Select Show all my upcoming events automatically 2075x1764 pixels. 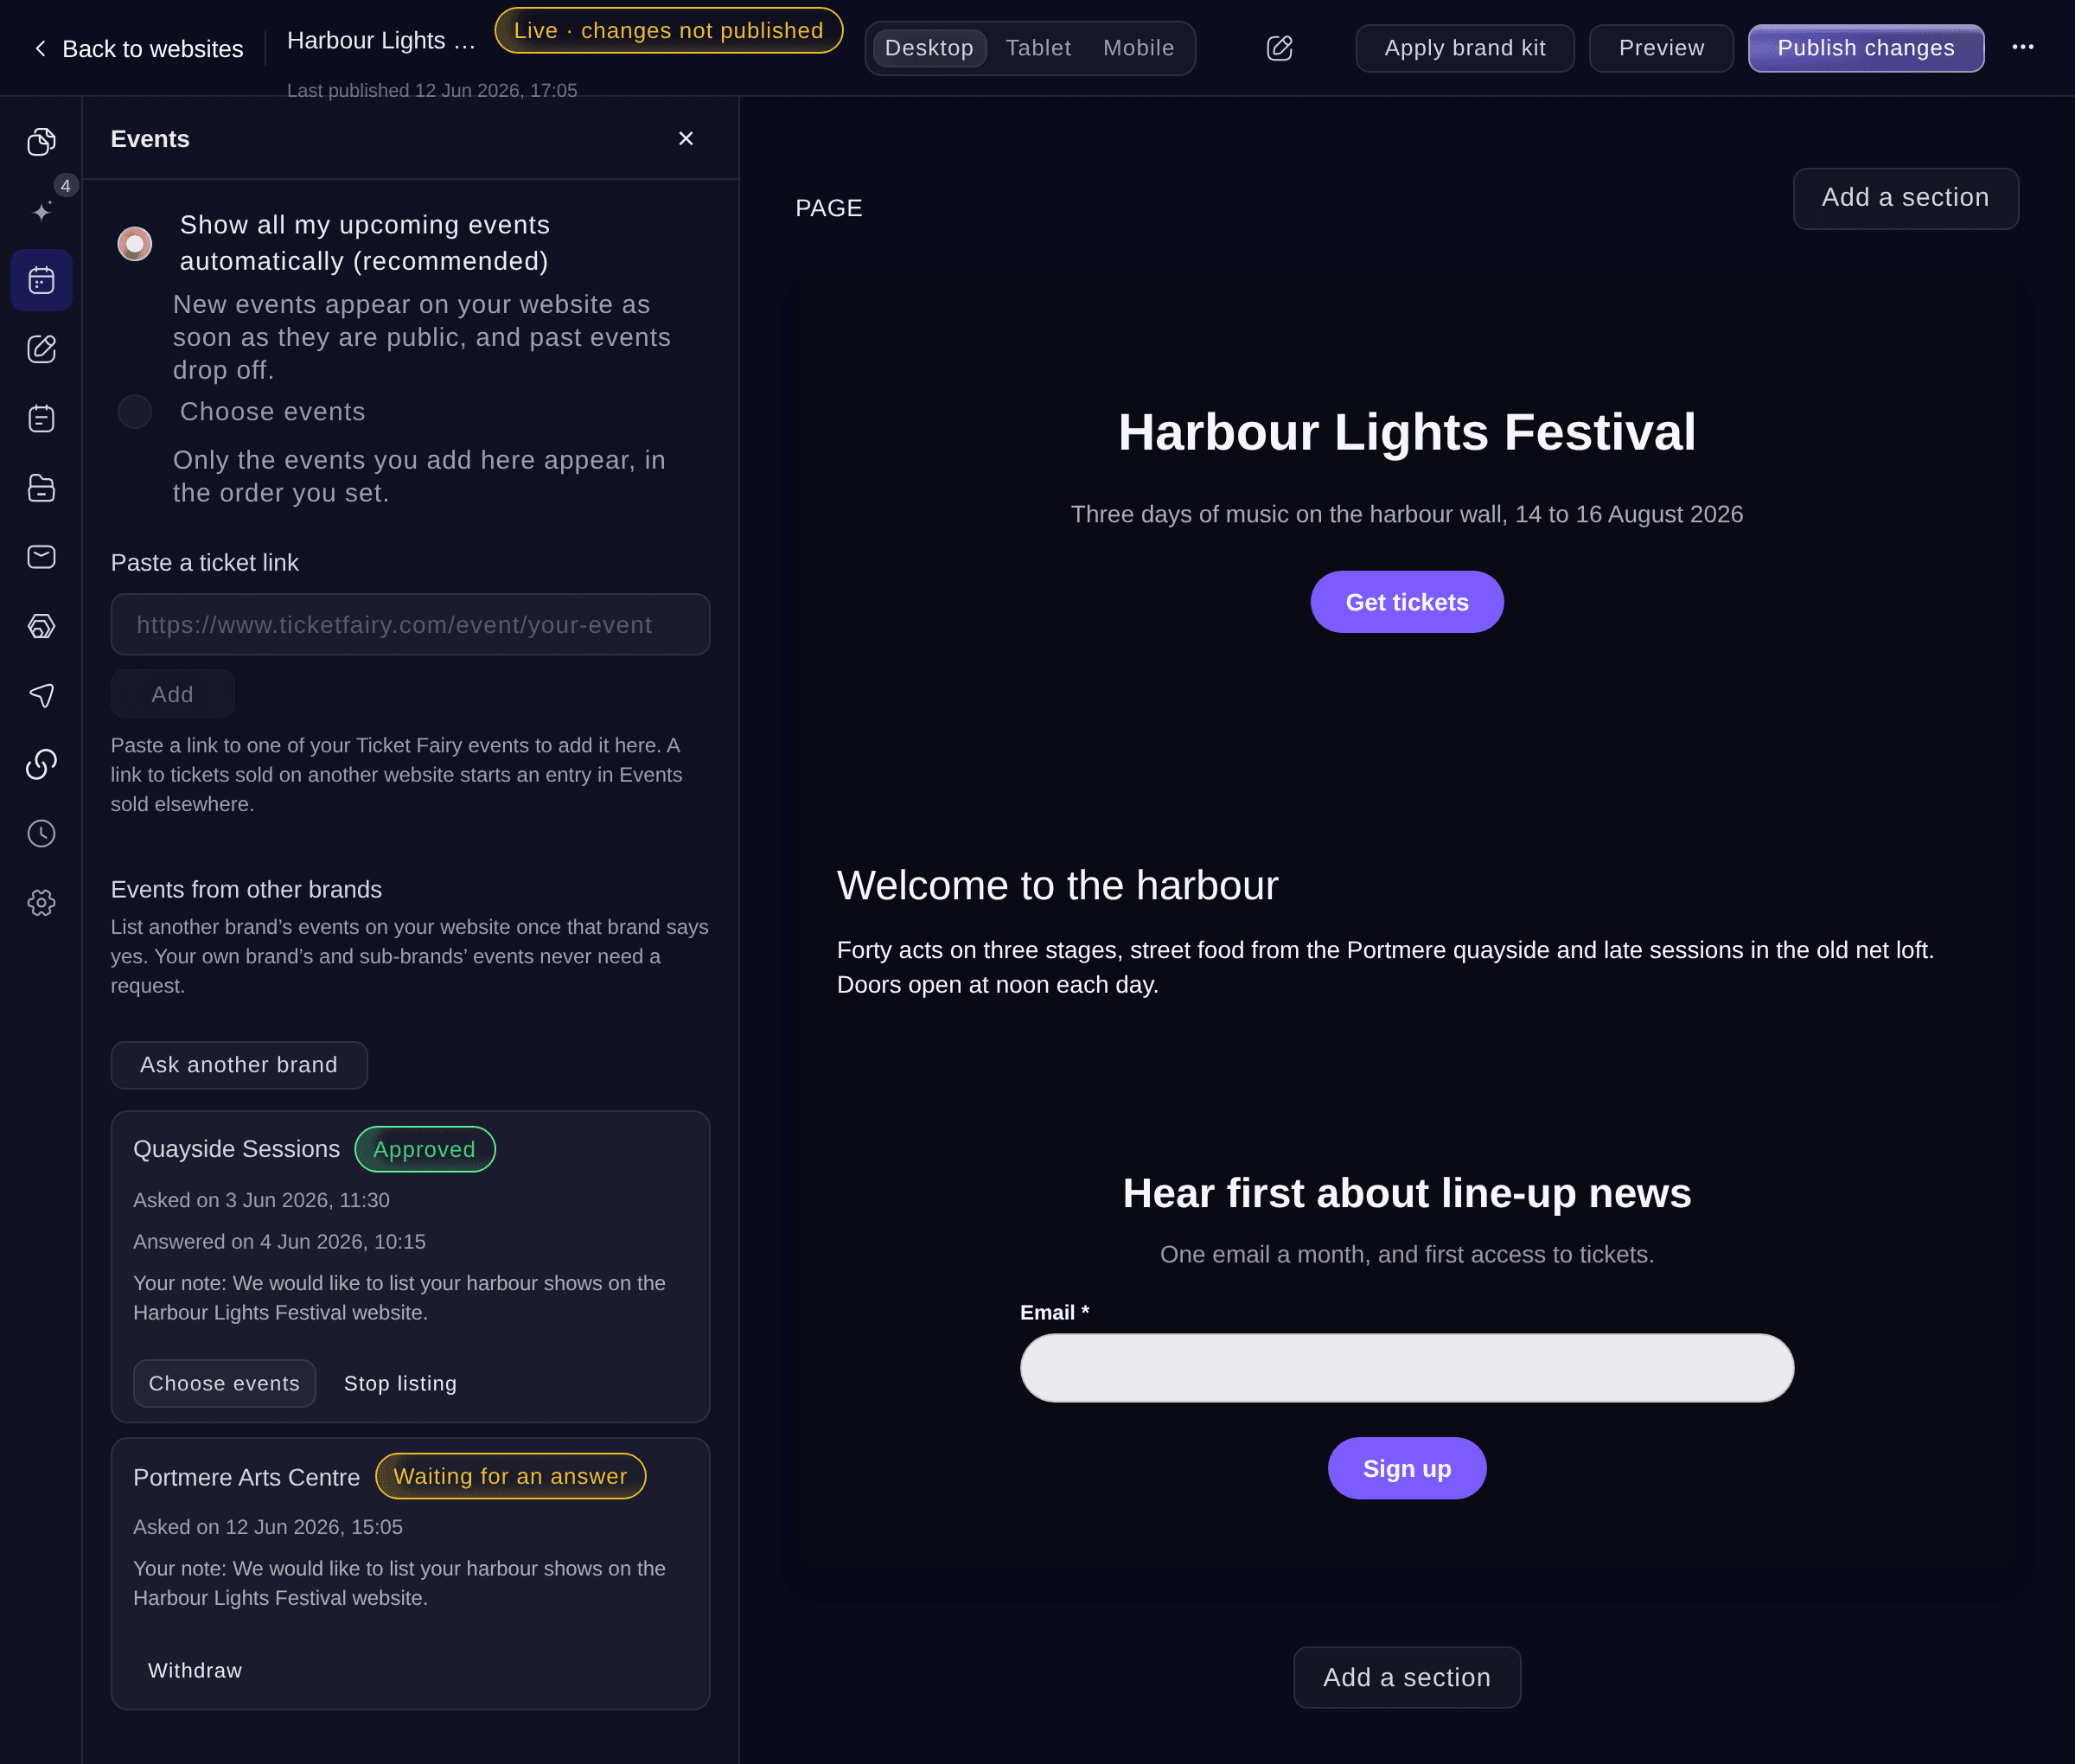click(135, 243)
